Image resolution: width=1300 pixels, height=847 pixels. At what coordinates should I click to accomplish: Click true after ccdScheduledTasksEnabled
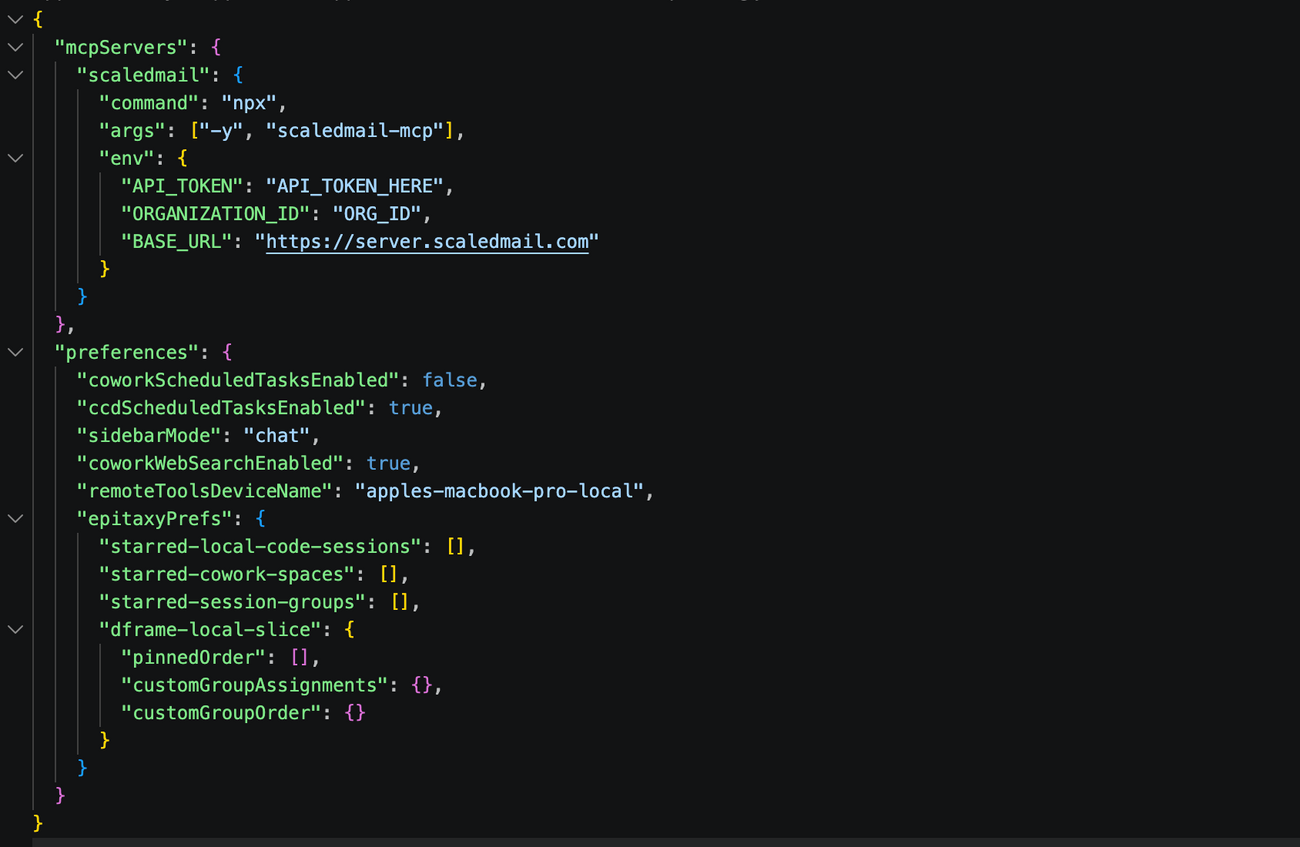click(x=410, y=408)
